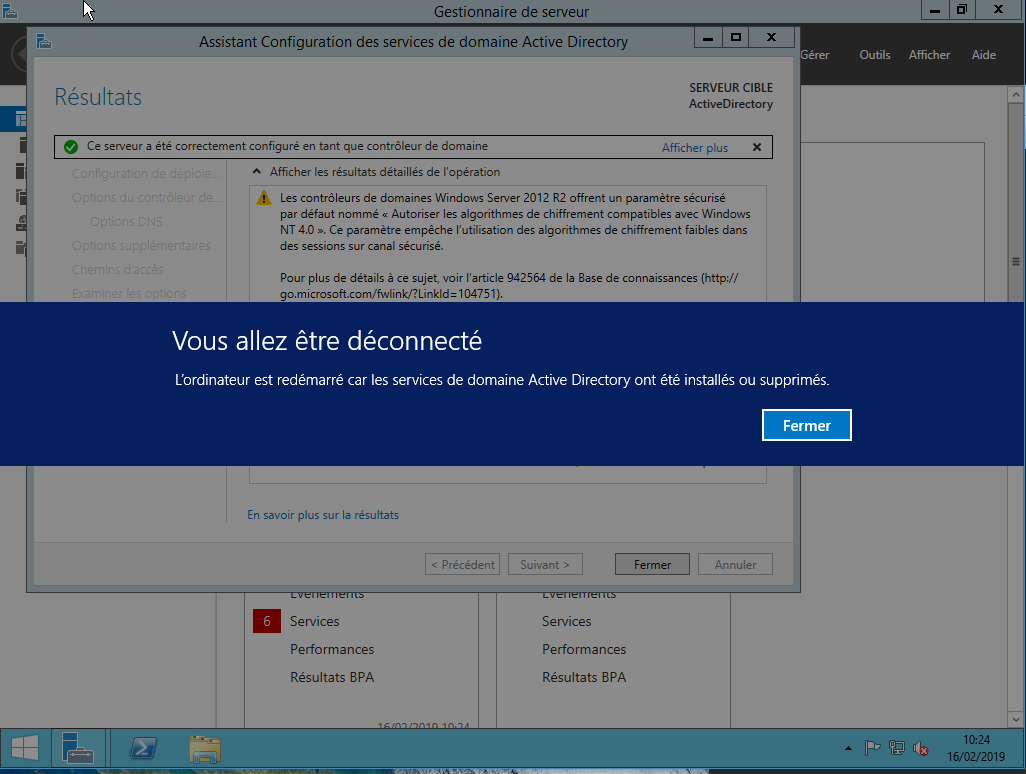Open Performances in the right server tile
Viewport: 1026px width, 774px height.
coord(584,650)
